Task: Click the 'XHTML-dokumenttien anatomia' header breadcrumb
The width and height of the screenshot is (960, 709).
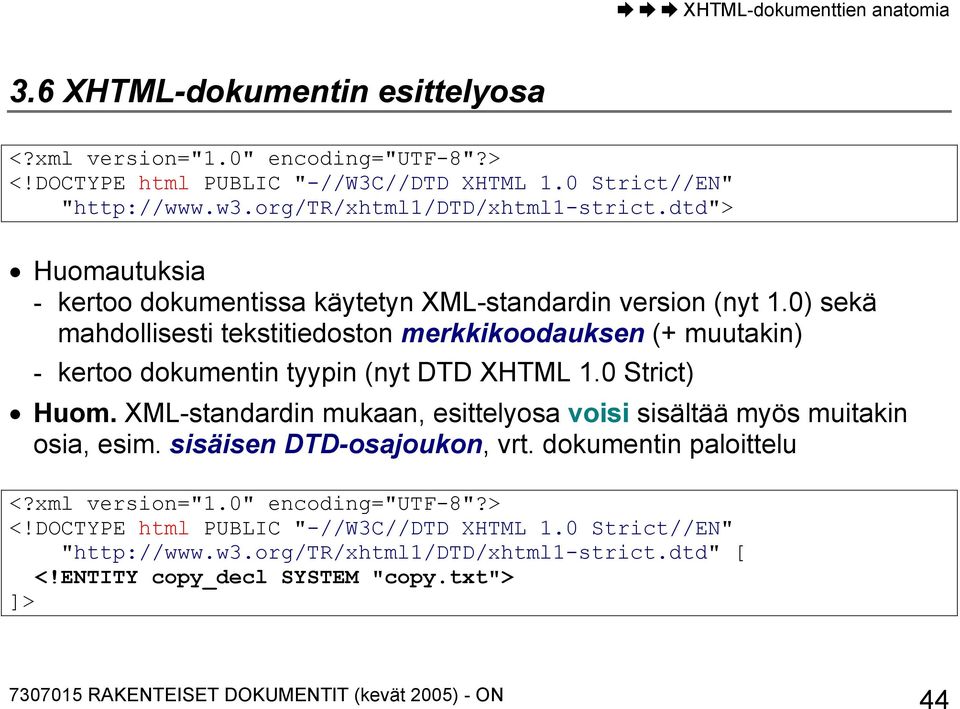Action: coord(816,10)
